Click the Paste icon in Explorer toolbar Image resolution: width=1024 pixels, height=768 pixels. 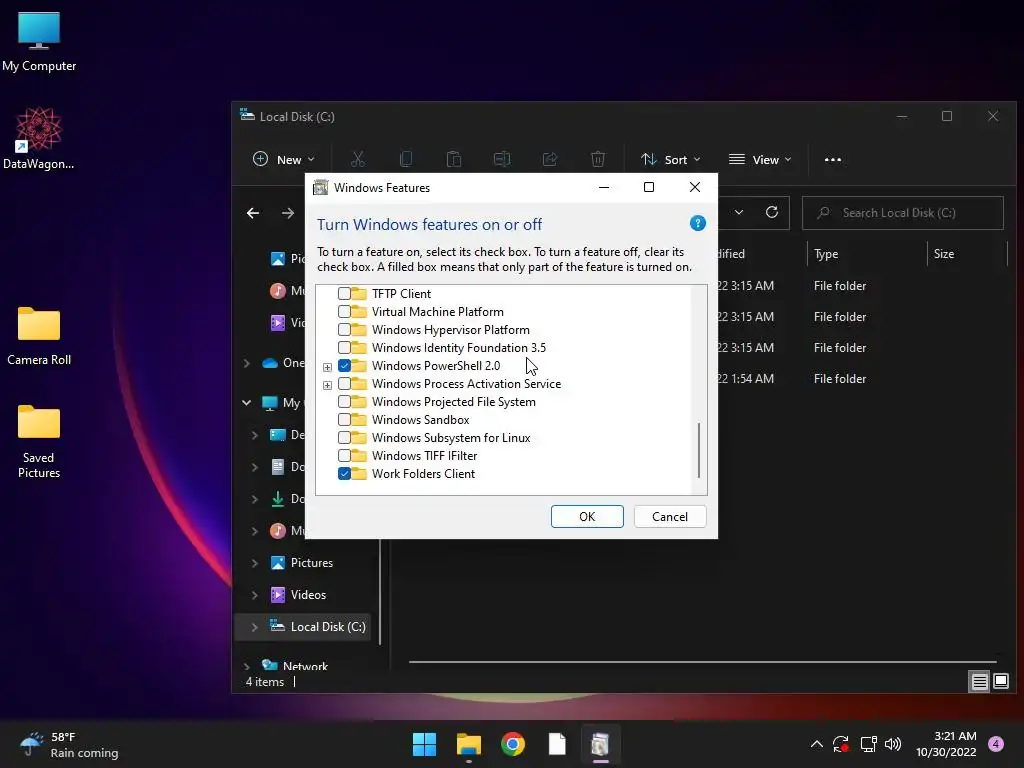(x=454, y=159)
